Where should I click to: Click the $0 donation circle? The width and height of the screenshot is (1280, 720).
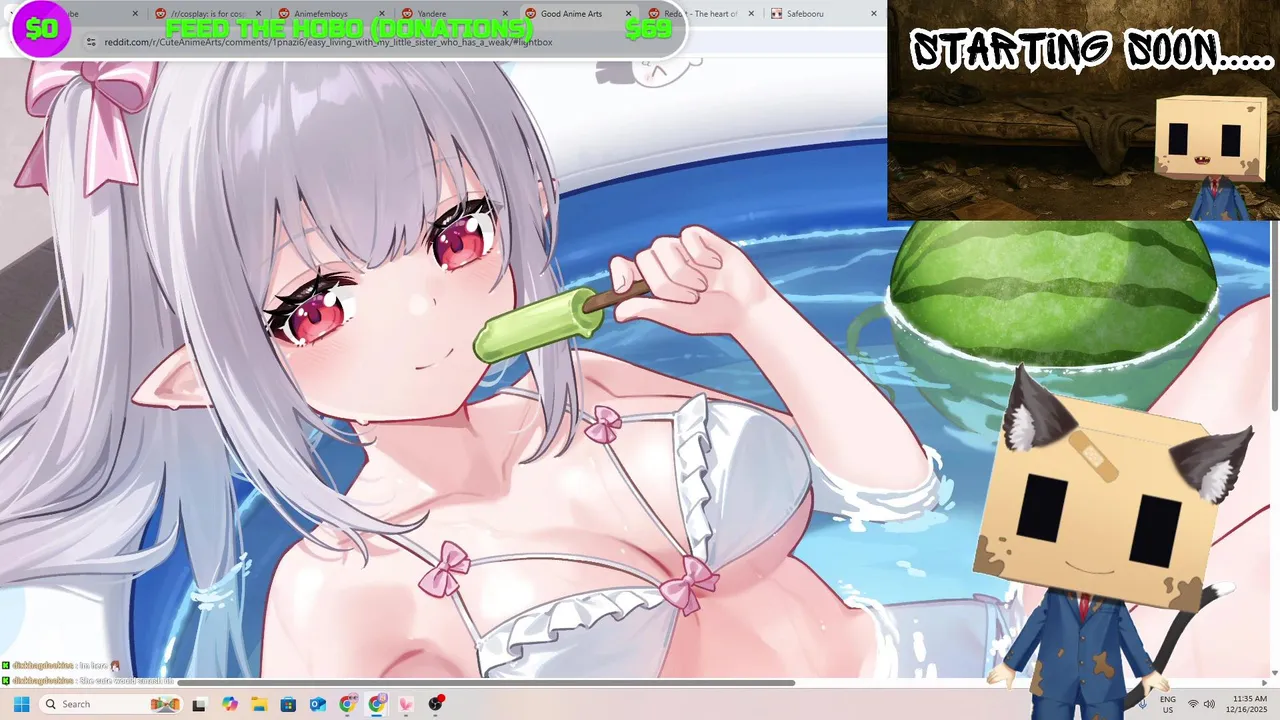pos(41,29)
